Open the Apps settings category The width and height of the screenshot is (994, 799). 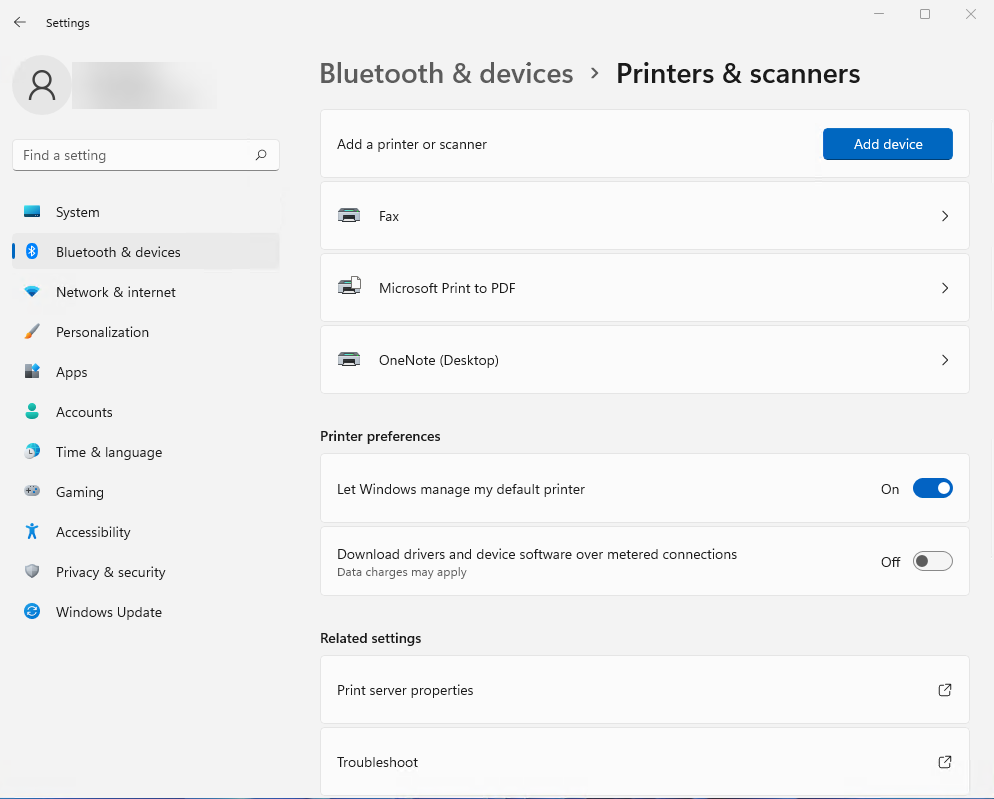(146, 372)
